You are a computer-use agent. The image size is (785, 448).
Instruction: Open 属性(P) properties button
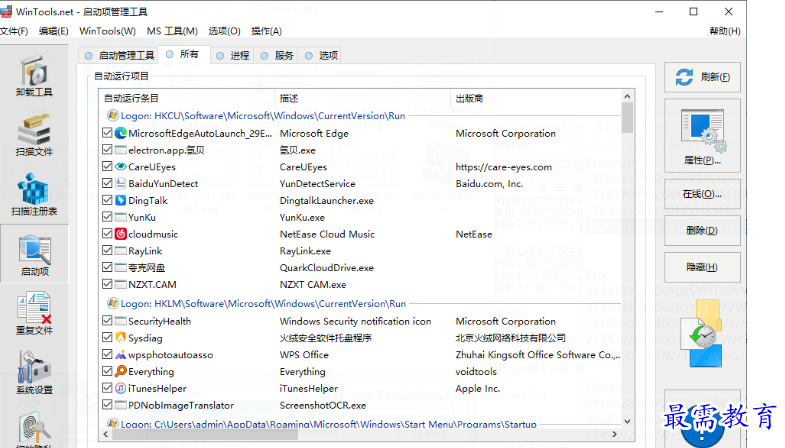[x=702, y=135]
